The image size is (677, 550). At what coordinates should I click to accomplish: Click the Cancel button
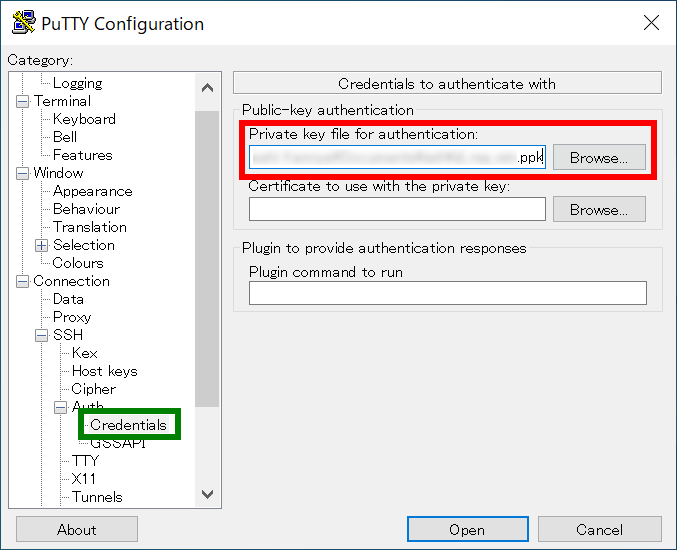pos(600,529)
